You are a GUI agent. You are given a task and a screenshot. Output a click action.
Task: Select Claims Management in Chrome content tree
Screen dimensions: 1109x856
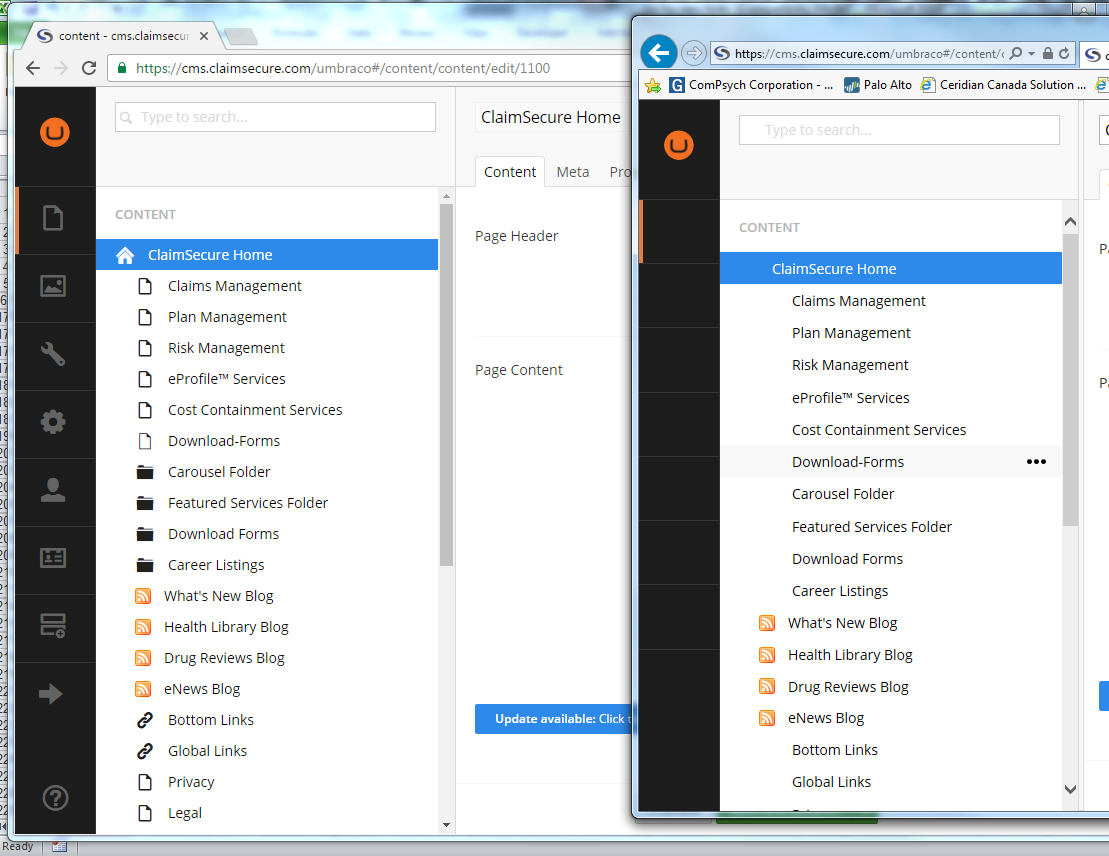click(234, 286)
